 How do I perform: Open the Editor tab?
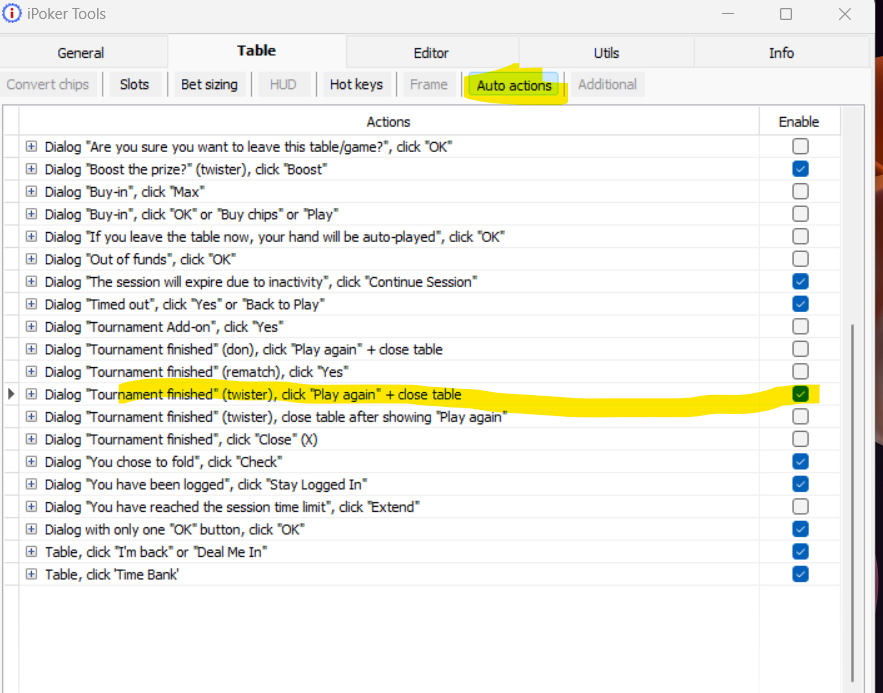point(431,53)
